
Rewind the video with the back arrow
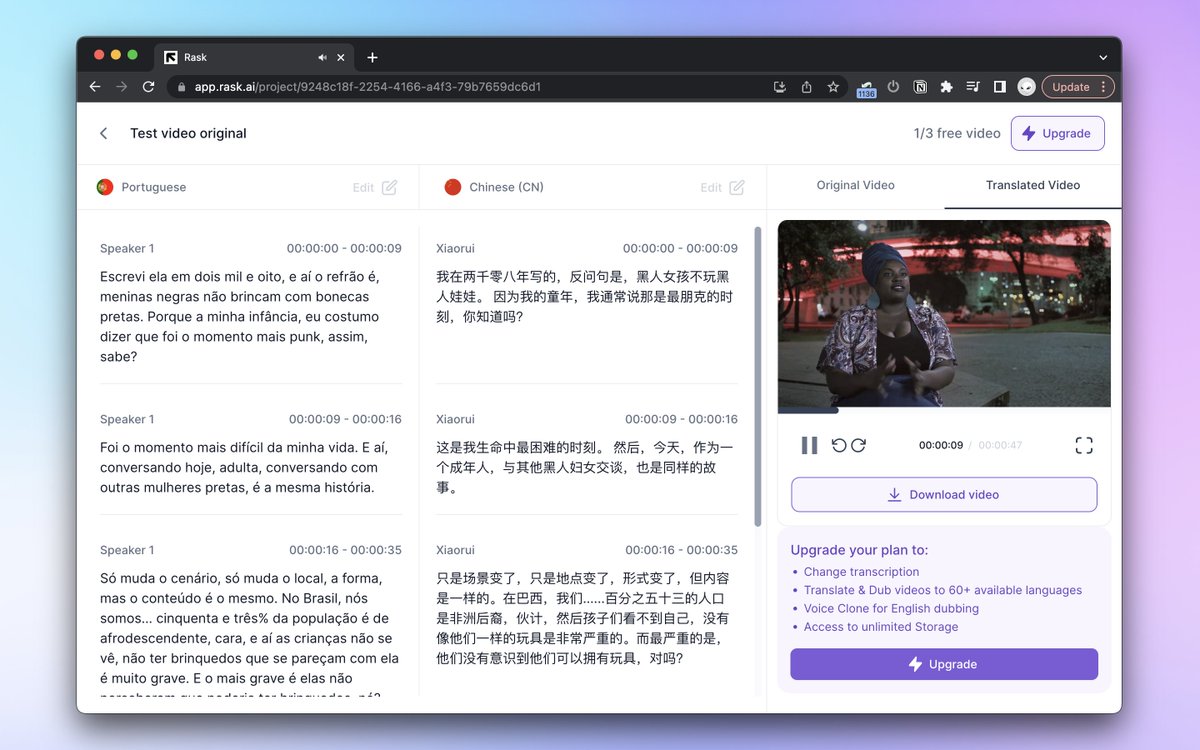839,445
